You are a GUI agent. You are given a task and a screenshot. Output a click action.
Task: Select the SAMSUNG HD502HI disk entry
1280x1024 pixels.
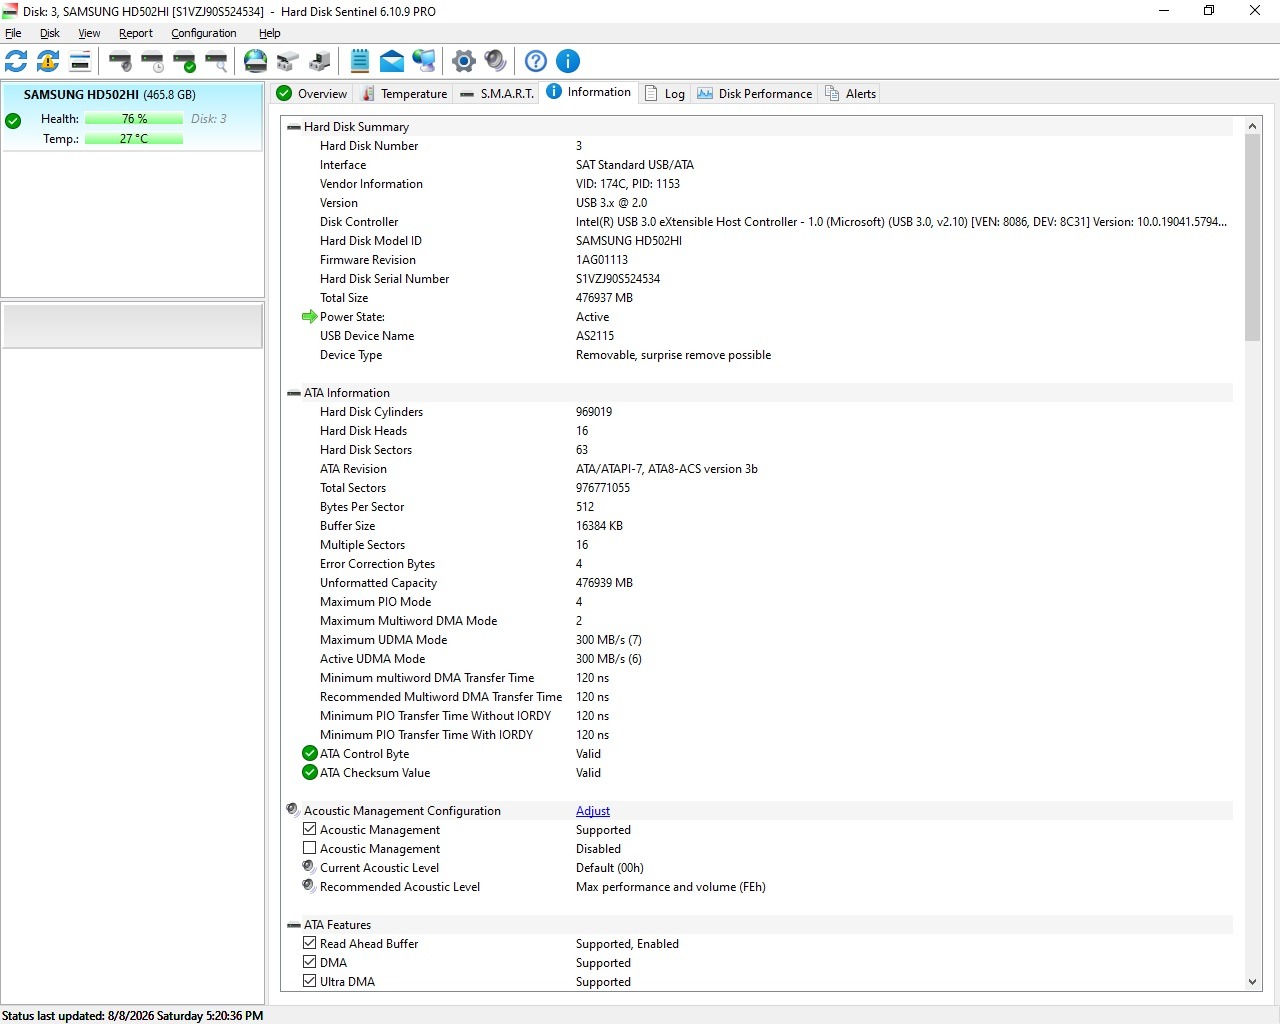133,117
